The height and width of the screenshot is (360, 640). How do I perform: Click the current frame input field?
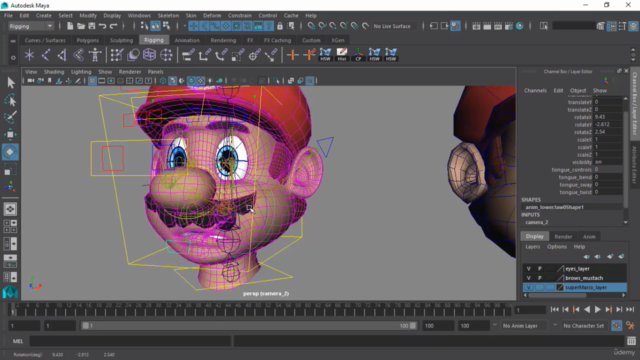530,310
